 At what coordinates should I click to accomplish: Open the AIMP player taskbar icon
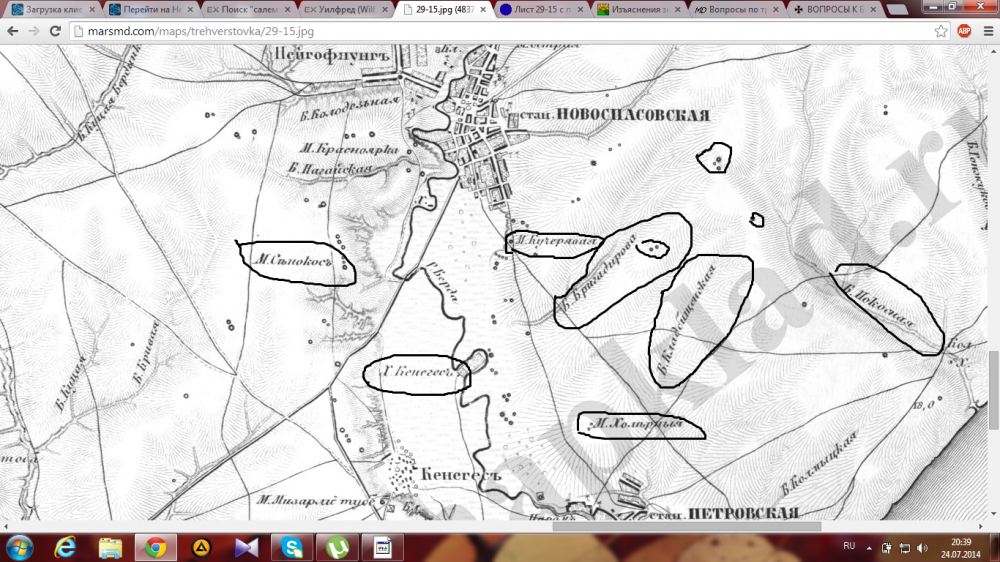201,547
